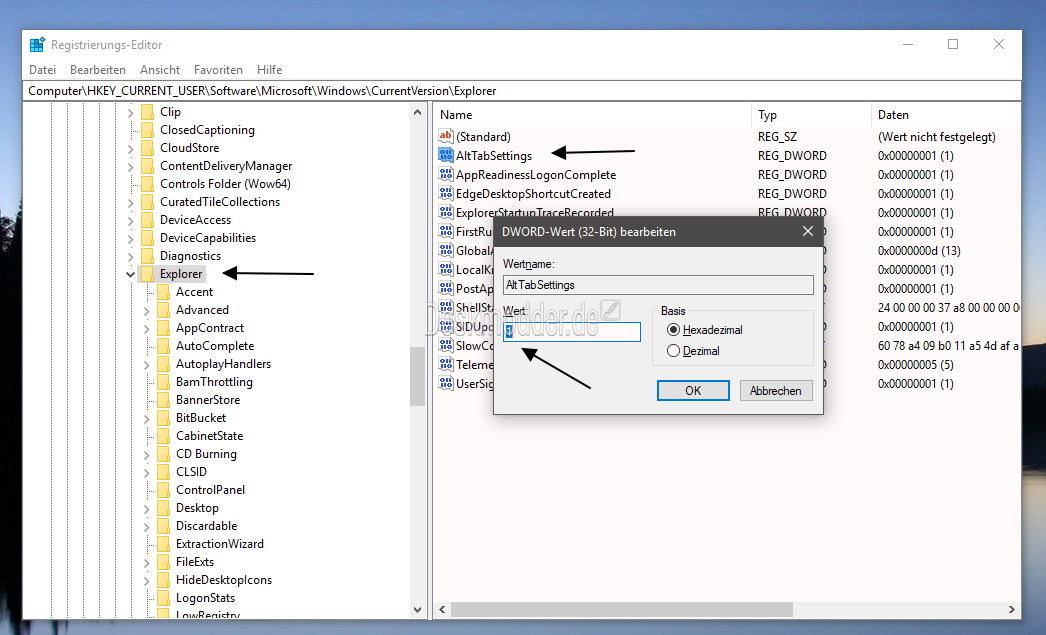Select the DeviceCapabilities key
The width and height of the screenshot is (1046, 635).
[207, 237]
